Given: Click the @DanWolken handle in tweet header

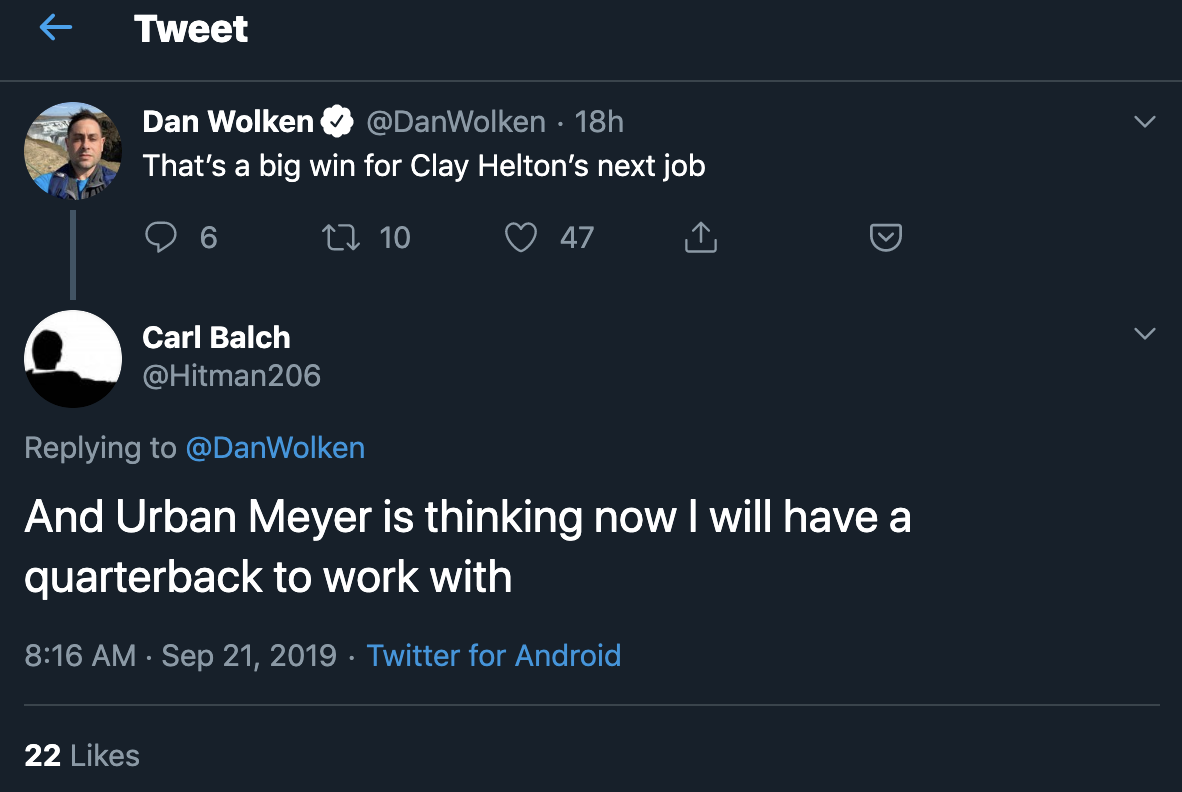Looking at the screenshot, I should click(456, 121).
